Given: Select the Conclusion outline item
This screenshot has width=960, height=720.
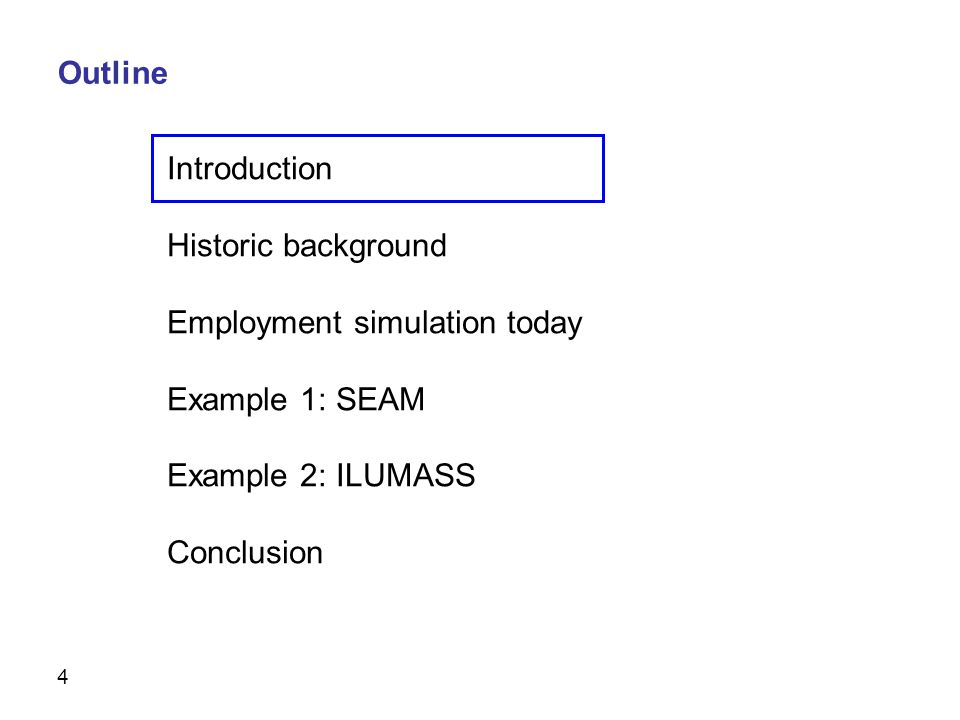Looking at the screenshot, I should coord(245,552).
